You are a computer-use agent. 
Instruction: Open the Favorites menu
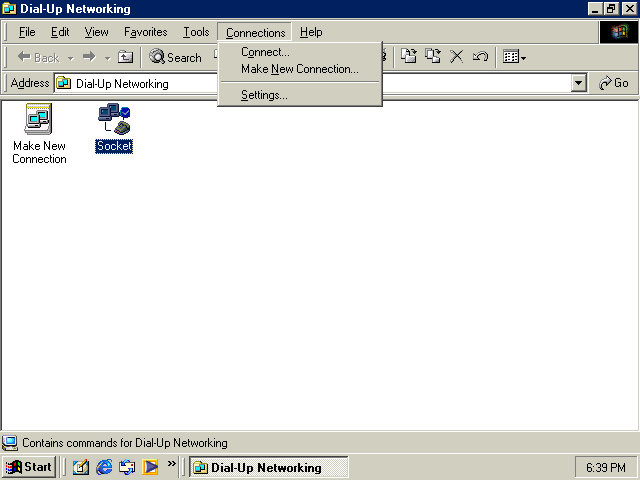coord(146,32)
